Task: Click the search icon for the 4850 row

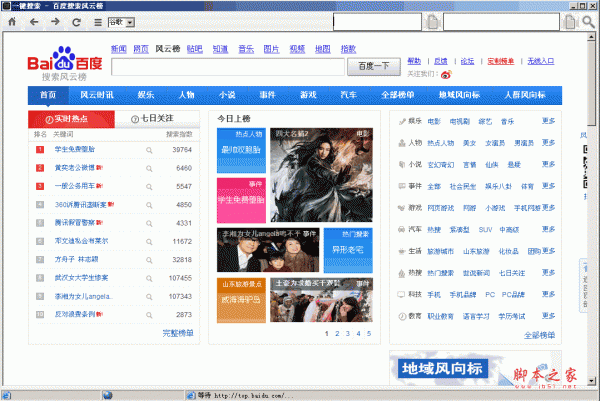Action: click(x=149, y=205)
